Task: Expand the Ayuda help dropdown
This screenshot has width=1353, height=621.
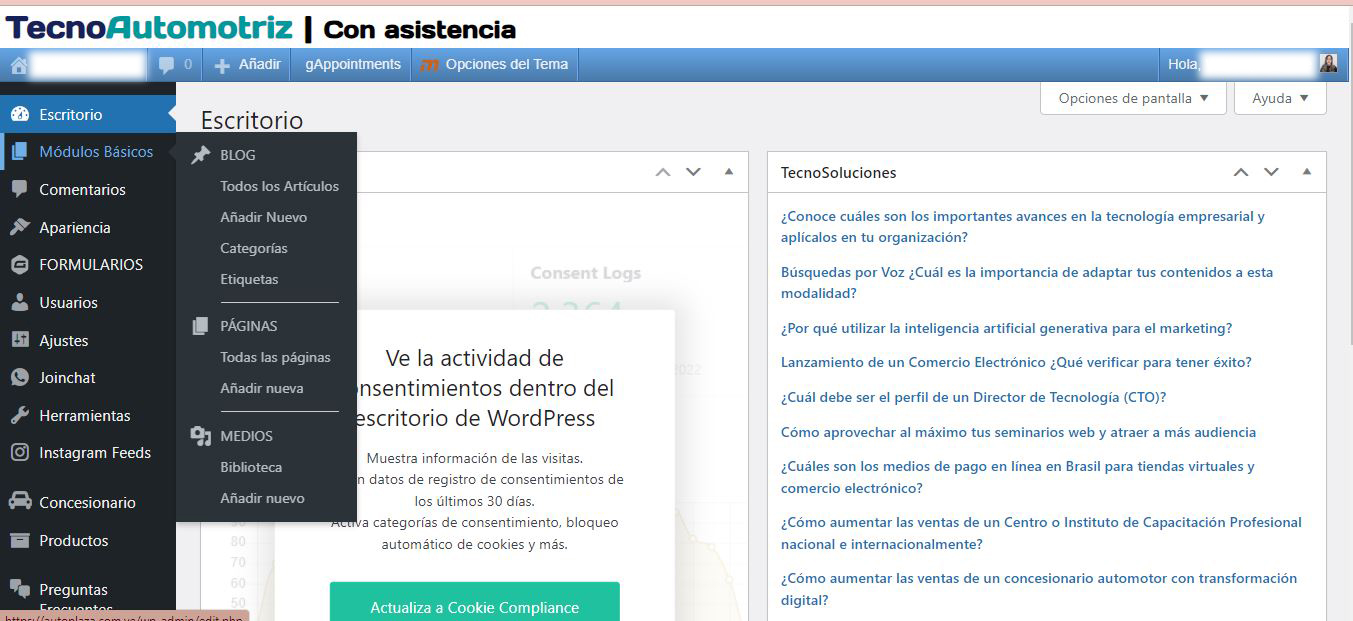Action: (x=1280, y=98)
